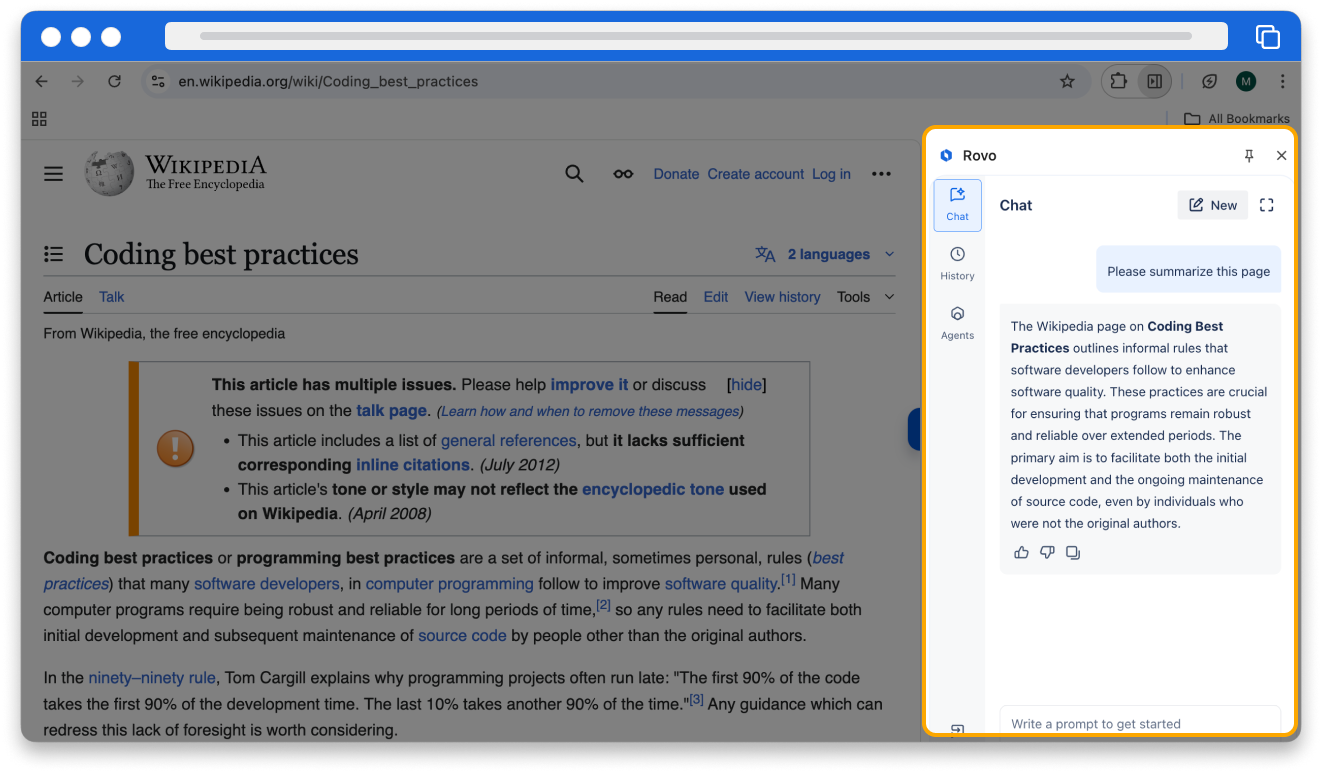This screenshot has height=773, width=1322.
Task: Click the performance icon beside profile avatar
Action: pyautogui.click(x=1209, y=81)
